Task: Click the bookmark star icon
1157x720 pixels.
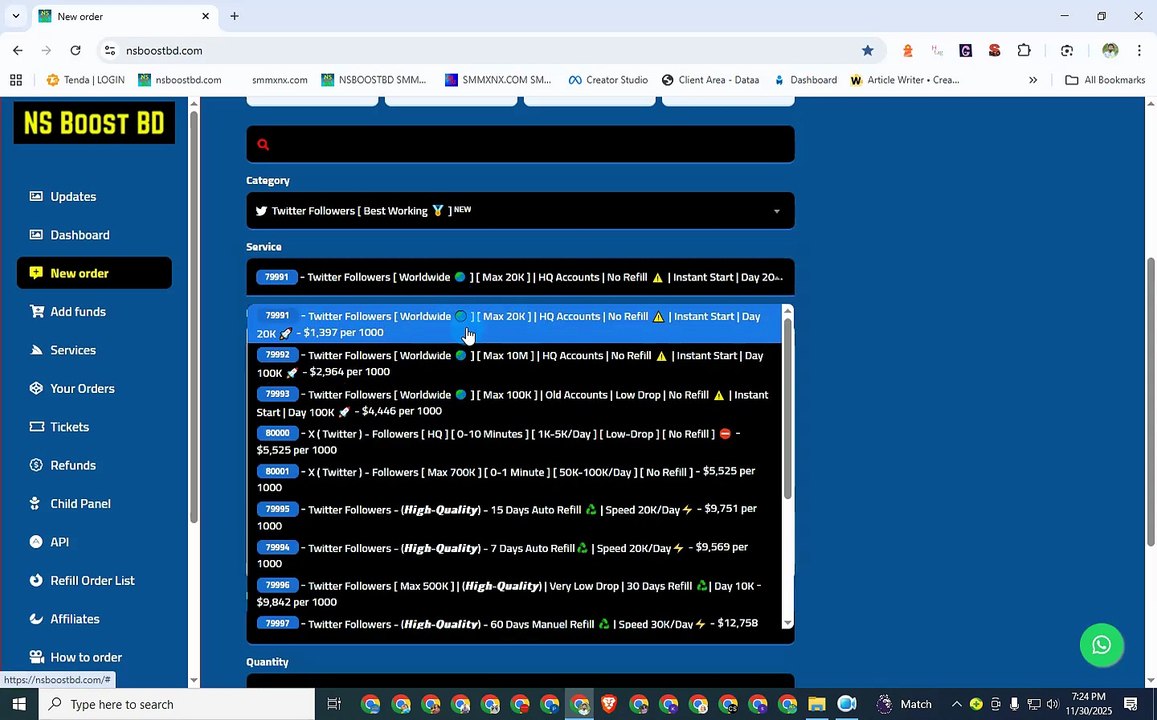Action: click(x=868, y=50)
